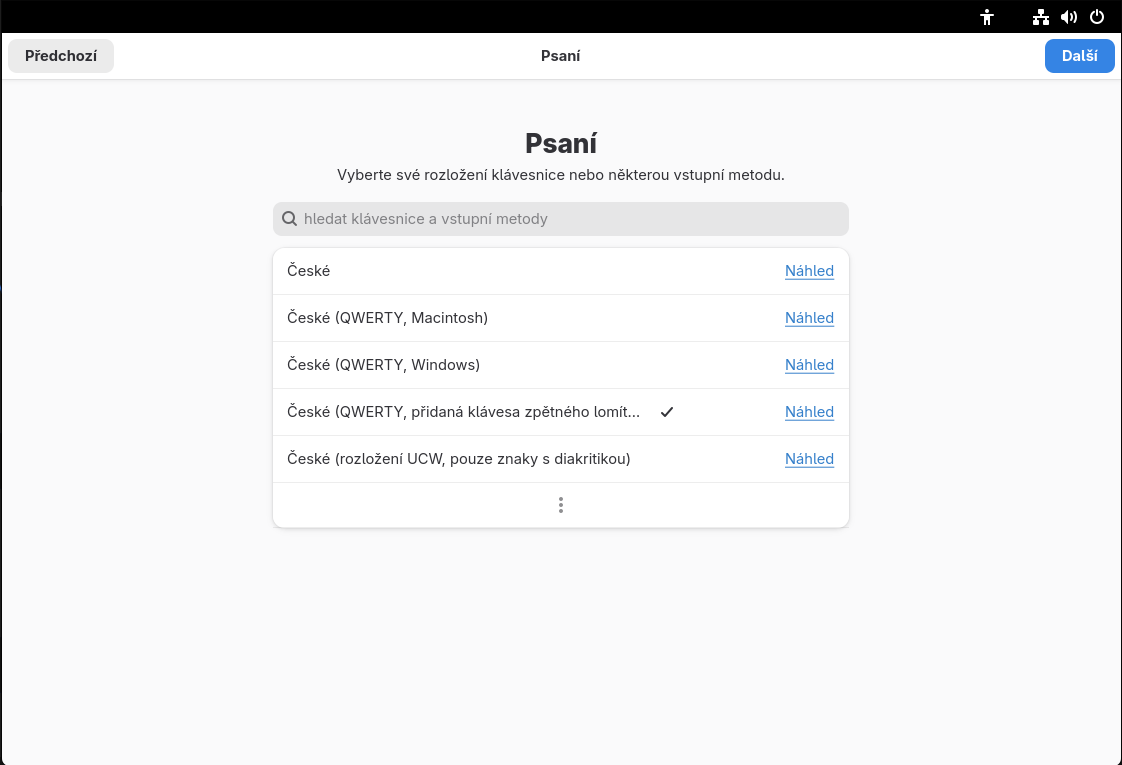Click the checkmark on selected Czech layout
Screen dimensions: 1122x765
(667, 412)
